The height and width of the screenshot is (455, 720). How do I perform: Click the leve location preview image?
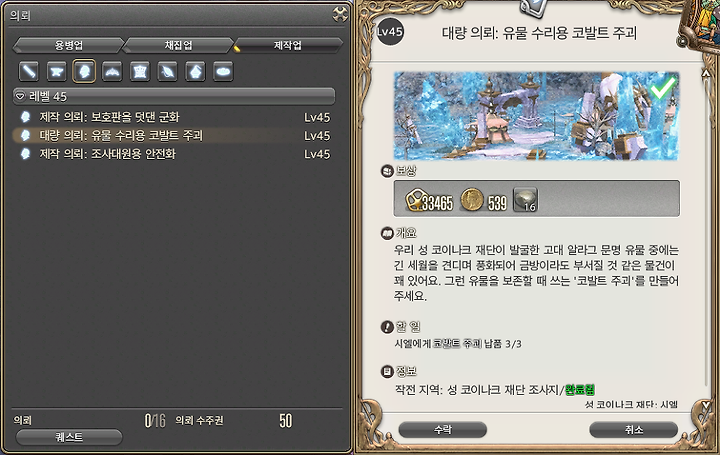(536, 116)
